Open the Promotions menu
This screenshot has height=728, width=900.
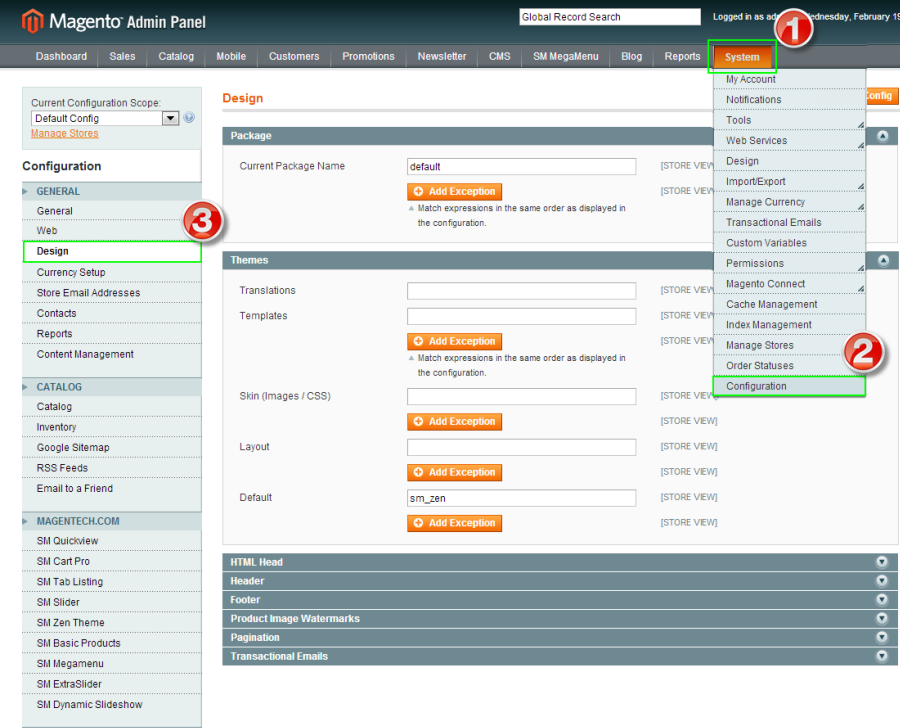(368, 56)
